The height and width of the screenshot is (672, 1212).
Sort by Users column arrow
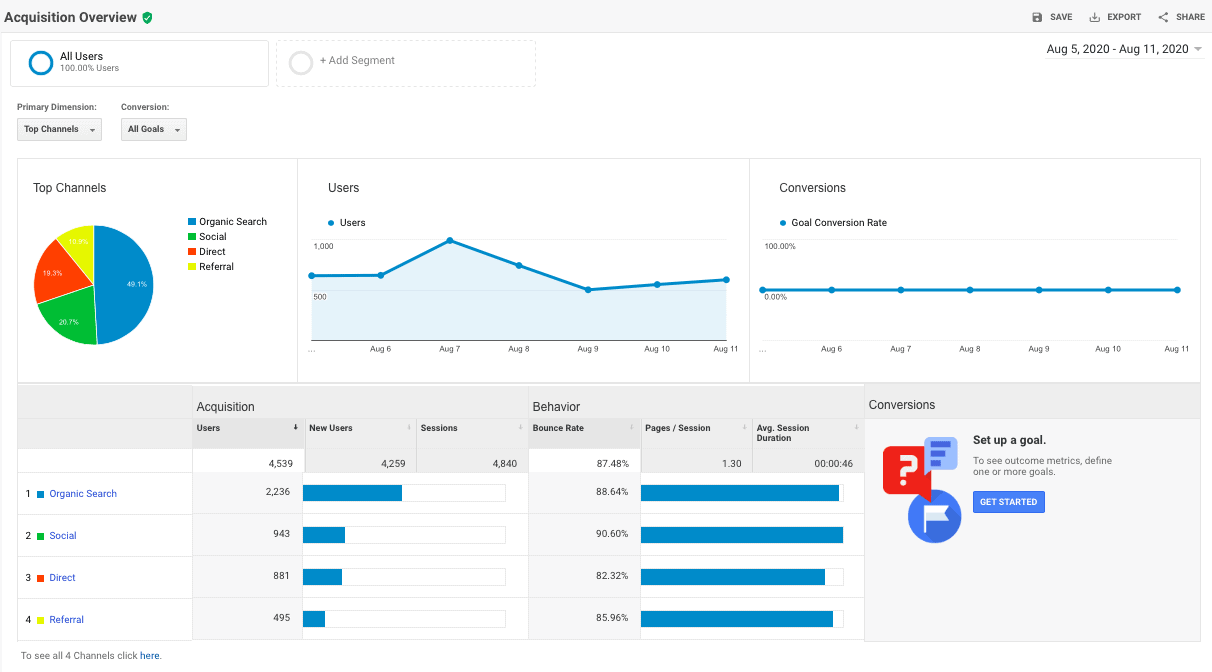[x=295, y=428]
